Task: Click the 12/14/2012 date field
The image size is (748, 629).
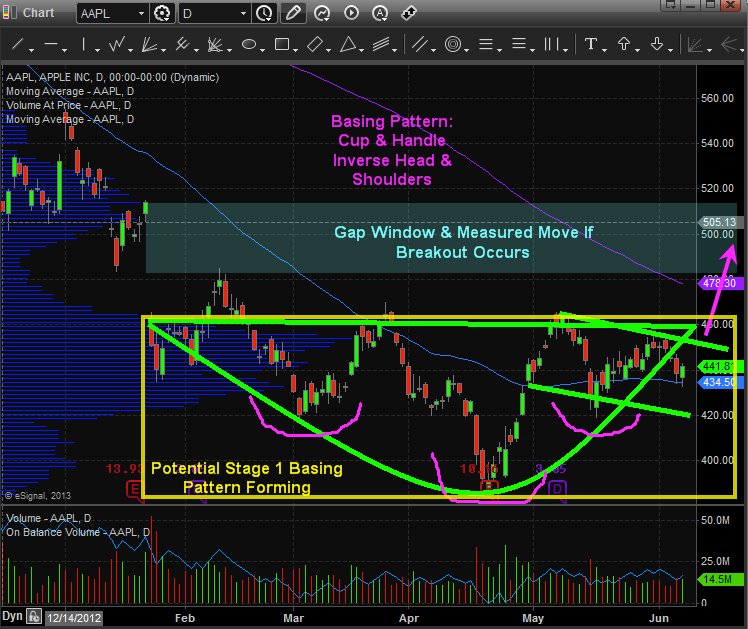Action: pos(74,619)
